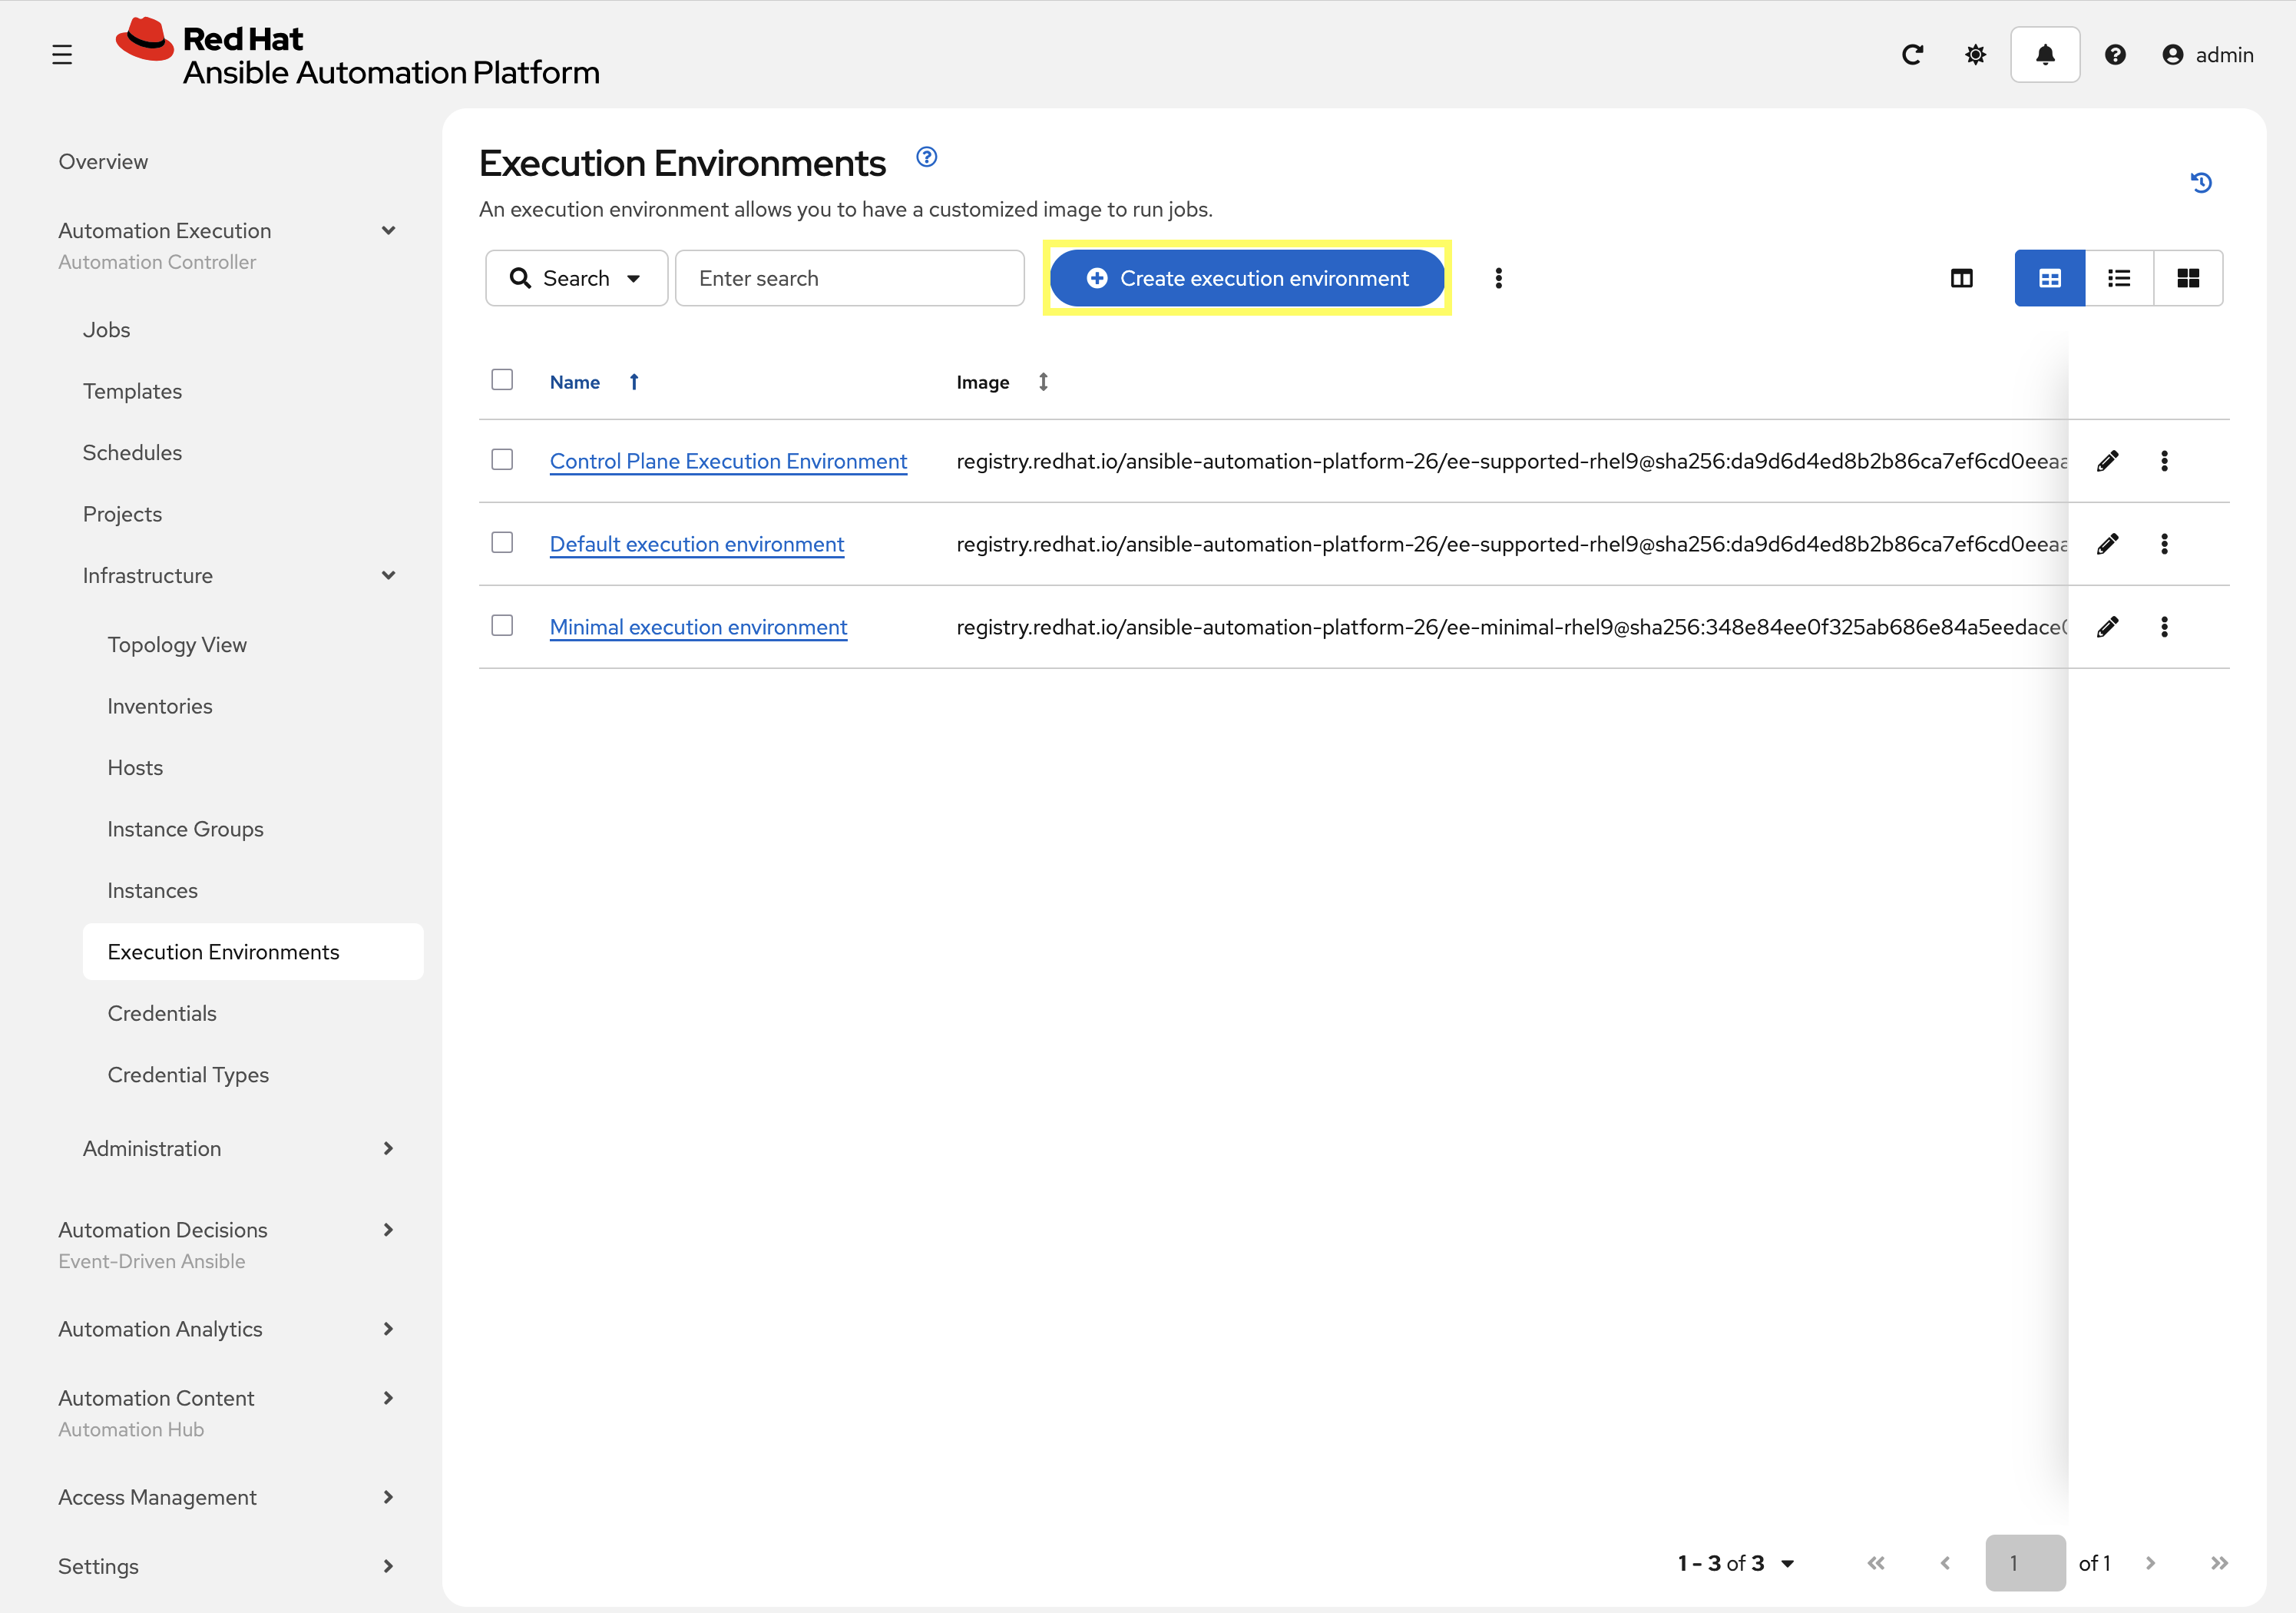Image resolution: width=2296 pixels, height=1613 pixels.
Task: Open the kebab menu beside Create execution environment
Action: coord(1499,278)
